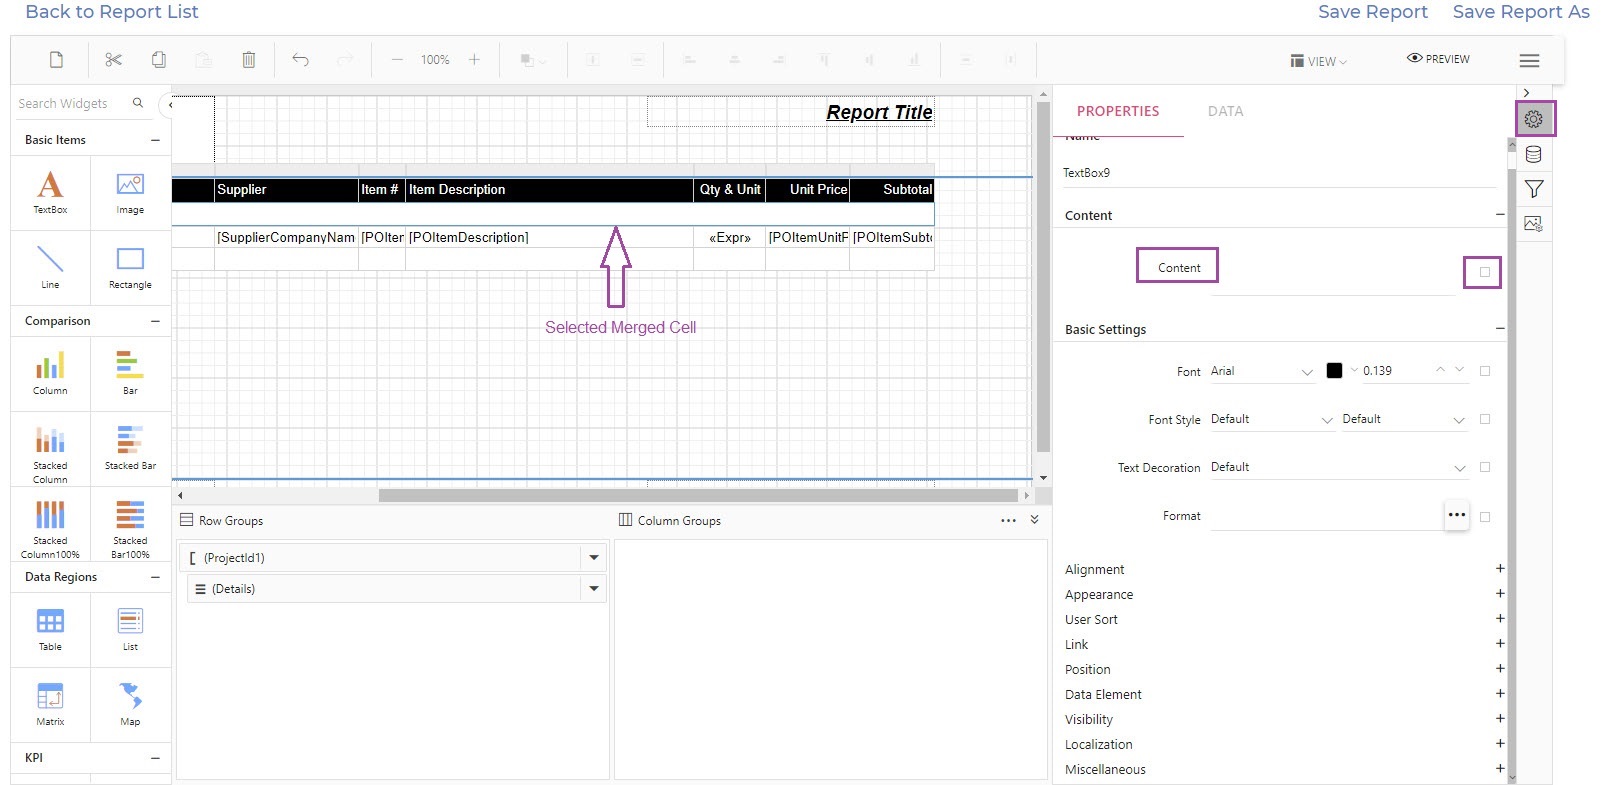The width and height of the screenshot is (1604, 785).
Task: Open the first Font Style Default dropdown
Action: click(x=1272, y=419)
